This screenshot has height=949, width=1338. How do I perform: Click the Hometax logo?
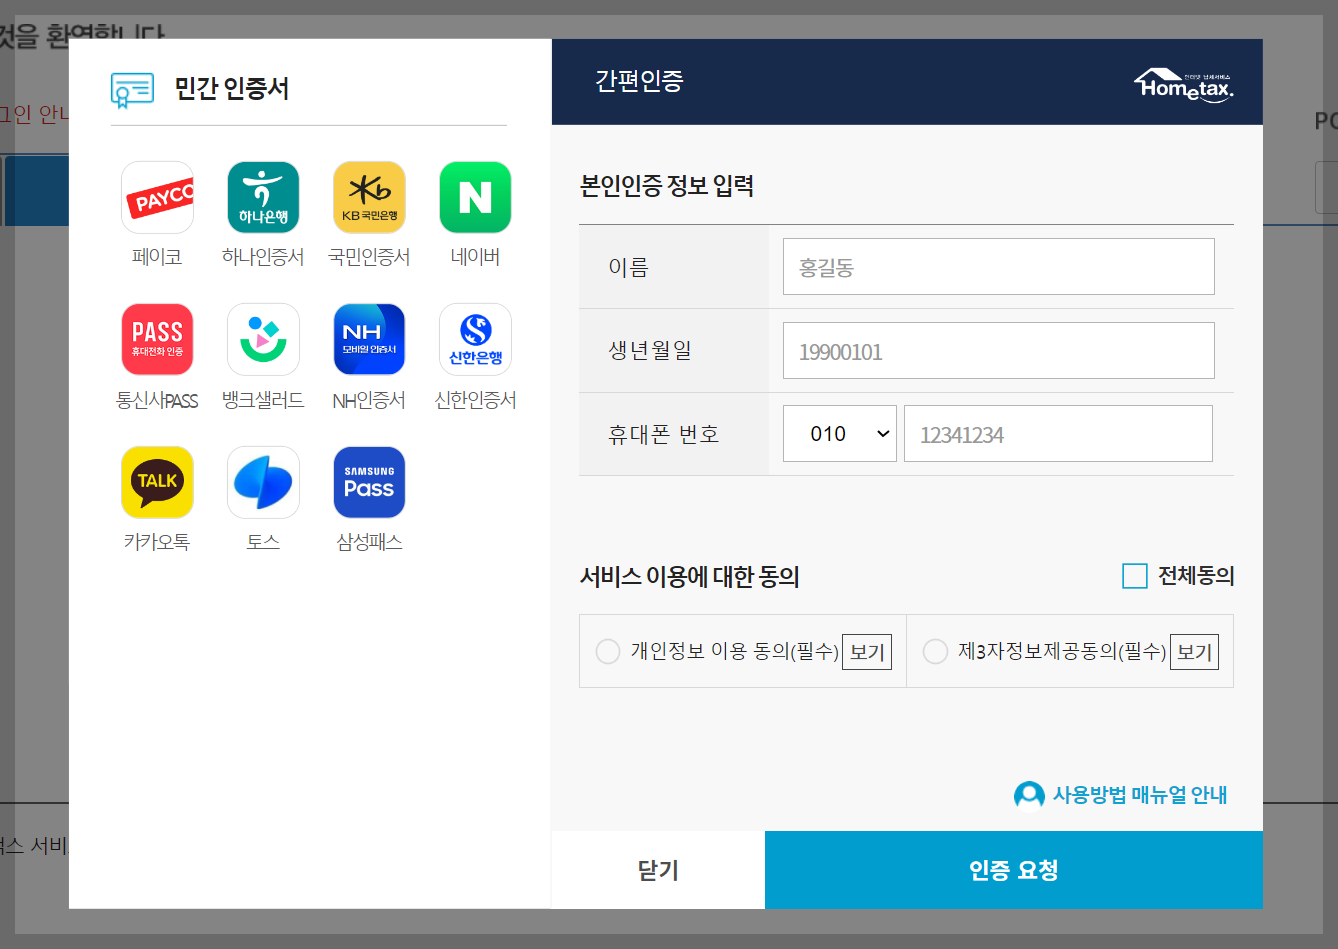pos(1184,85)
